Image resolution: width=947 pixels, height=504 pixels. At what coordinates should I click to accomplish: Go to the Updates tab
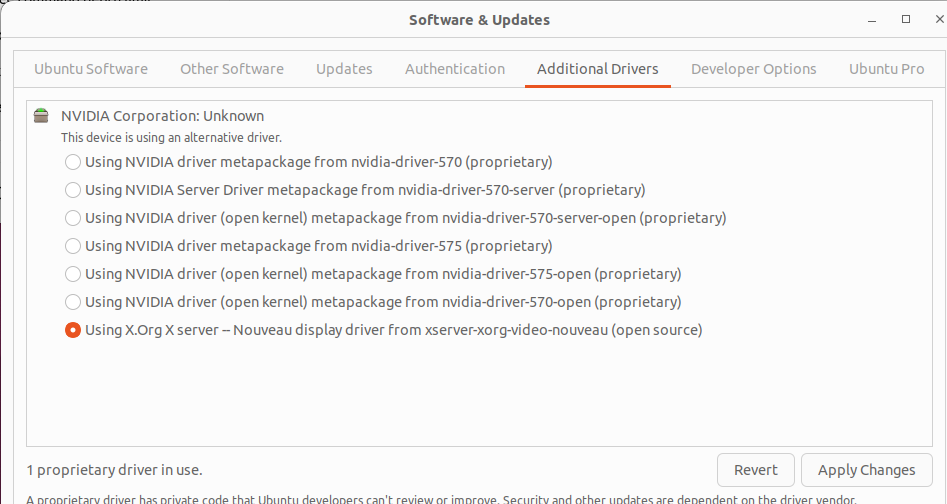(344, 69)
